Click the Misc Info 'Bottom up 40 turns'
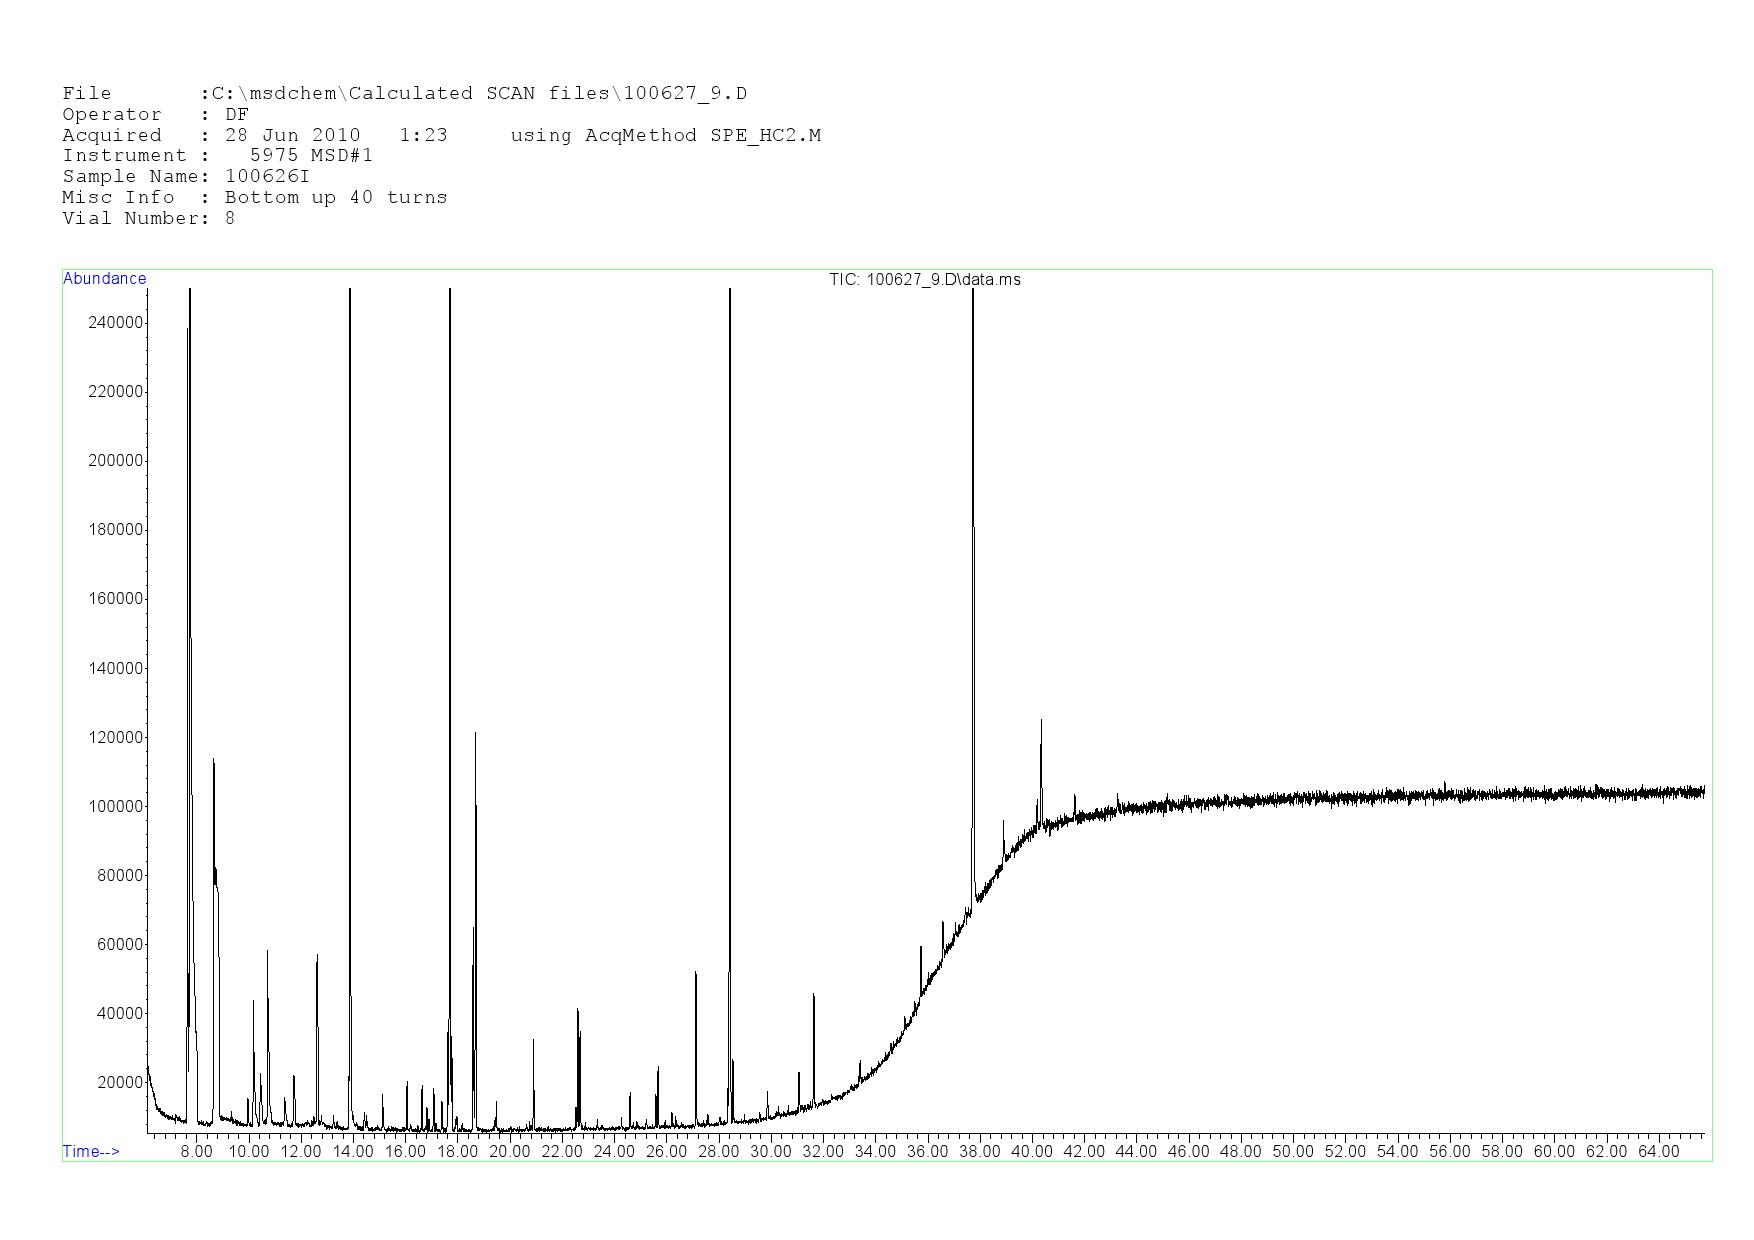The width and height of the screenshot is (1754, 1240). tap(335, 198)
